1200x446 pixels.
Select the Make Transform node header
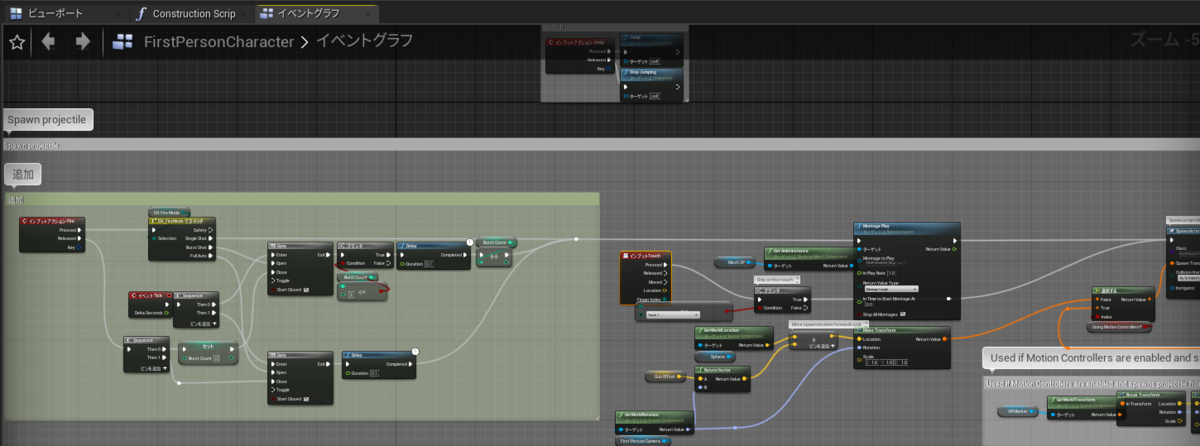pos(901,330)
